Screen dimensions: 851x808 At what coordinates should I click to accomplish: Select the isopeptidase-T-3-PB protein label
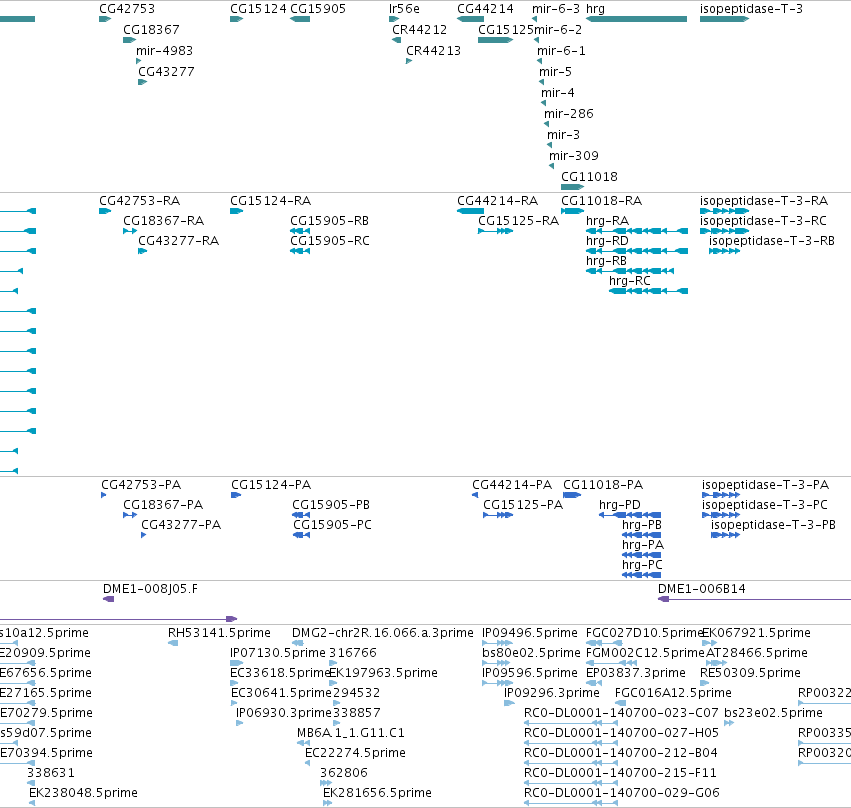click(x=773, y=525)
